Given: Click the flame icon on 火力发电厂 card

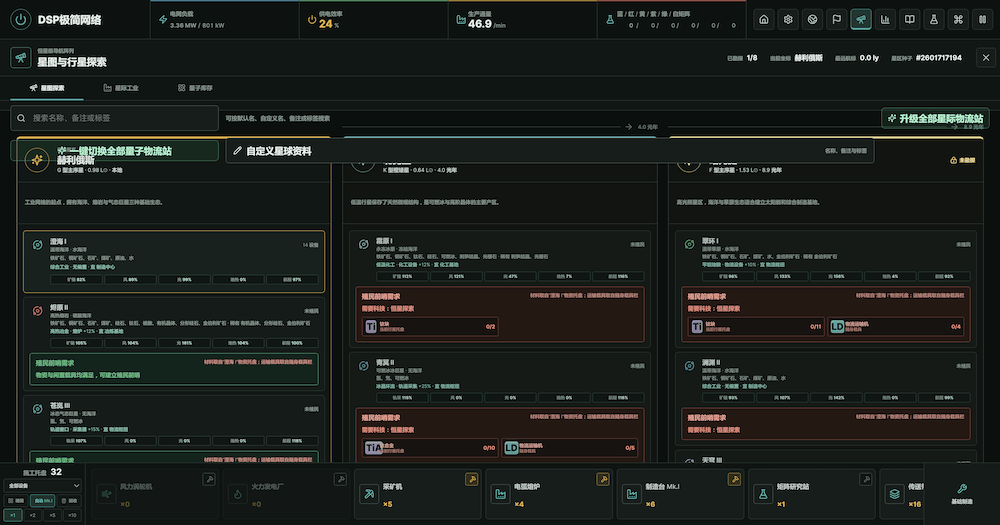Looking at the screenshot, I should click(x=237, y=494).
